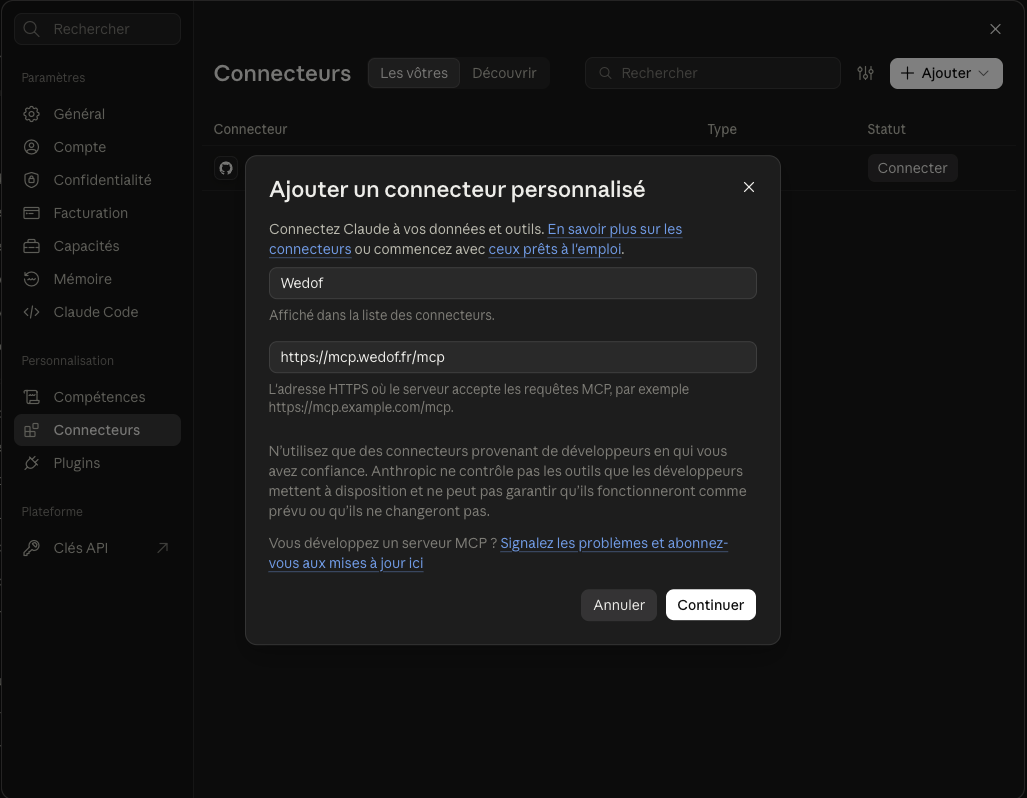Select the Facturation card icon
Screen dimensions: 1027x798
coord(31,213)
